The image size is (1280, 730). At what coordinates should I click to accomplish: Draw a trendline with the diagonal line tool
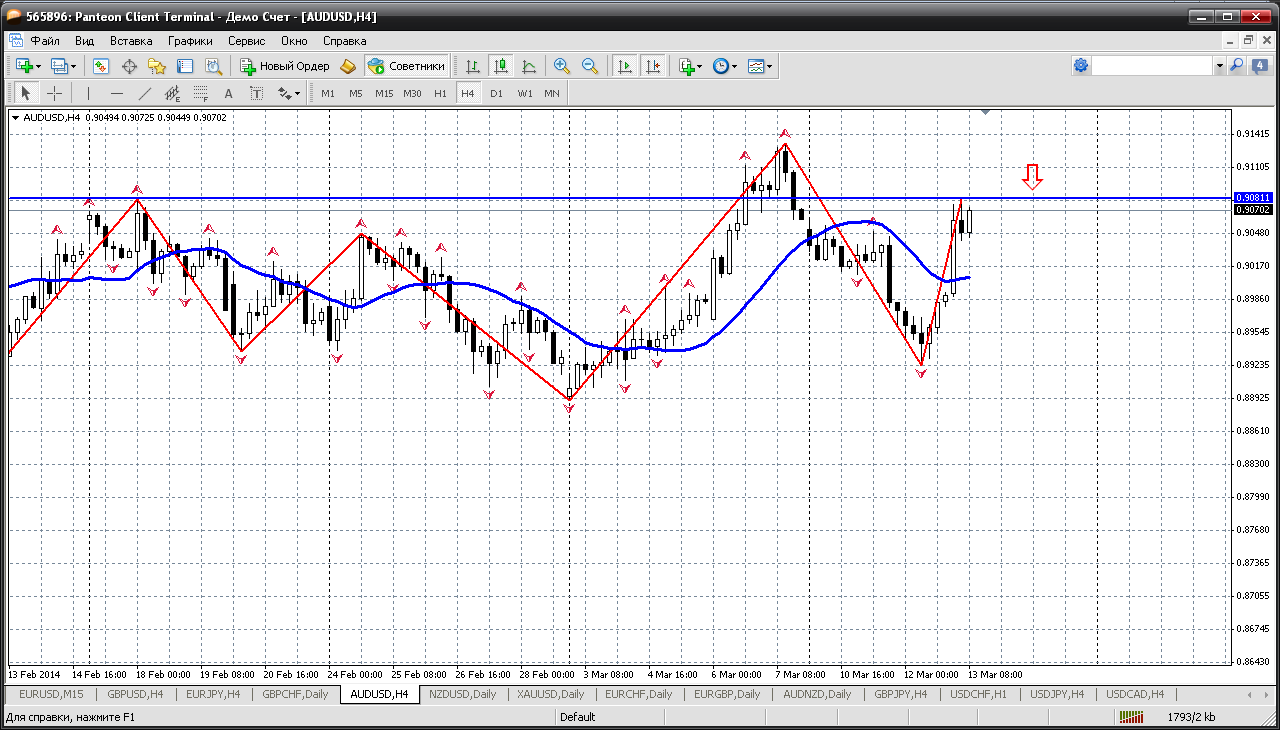(x=145, y=93)
